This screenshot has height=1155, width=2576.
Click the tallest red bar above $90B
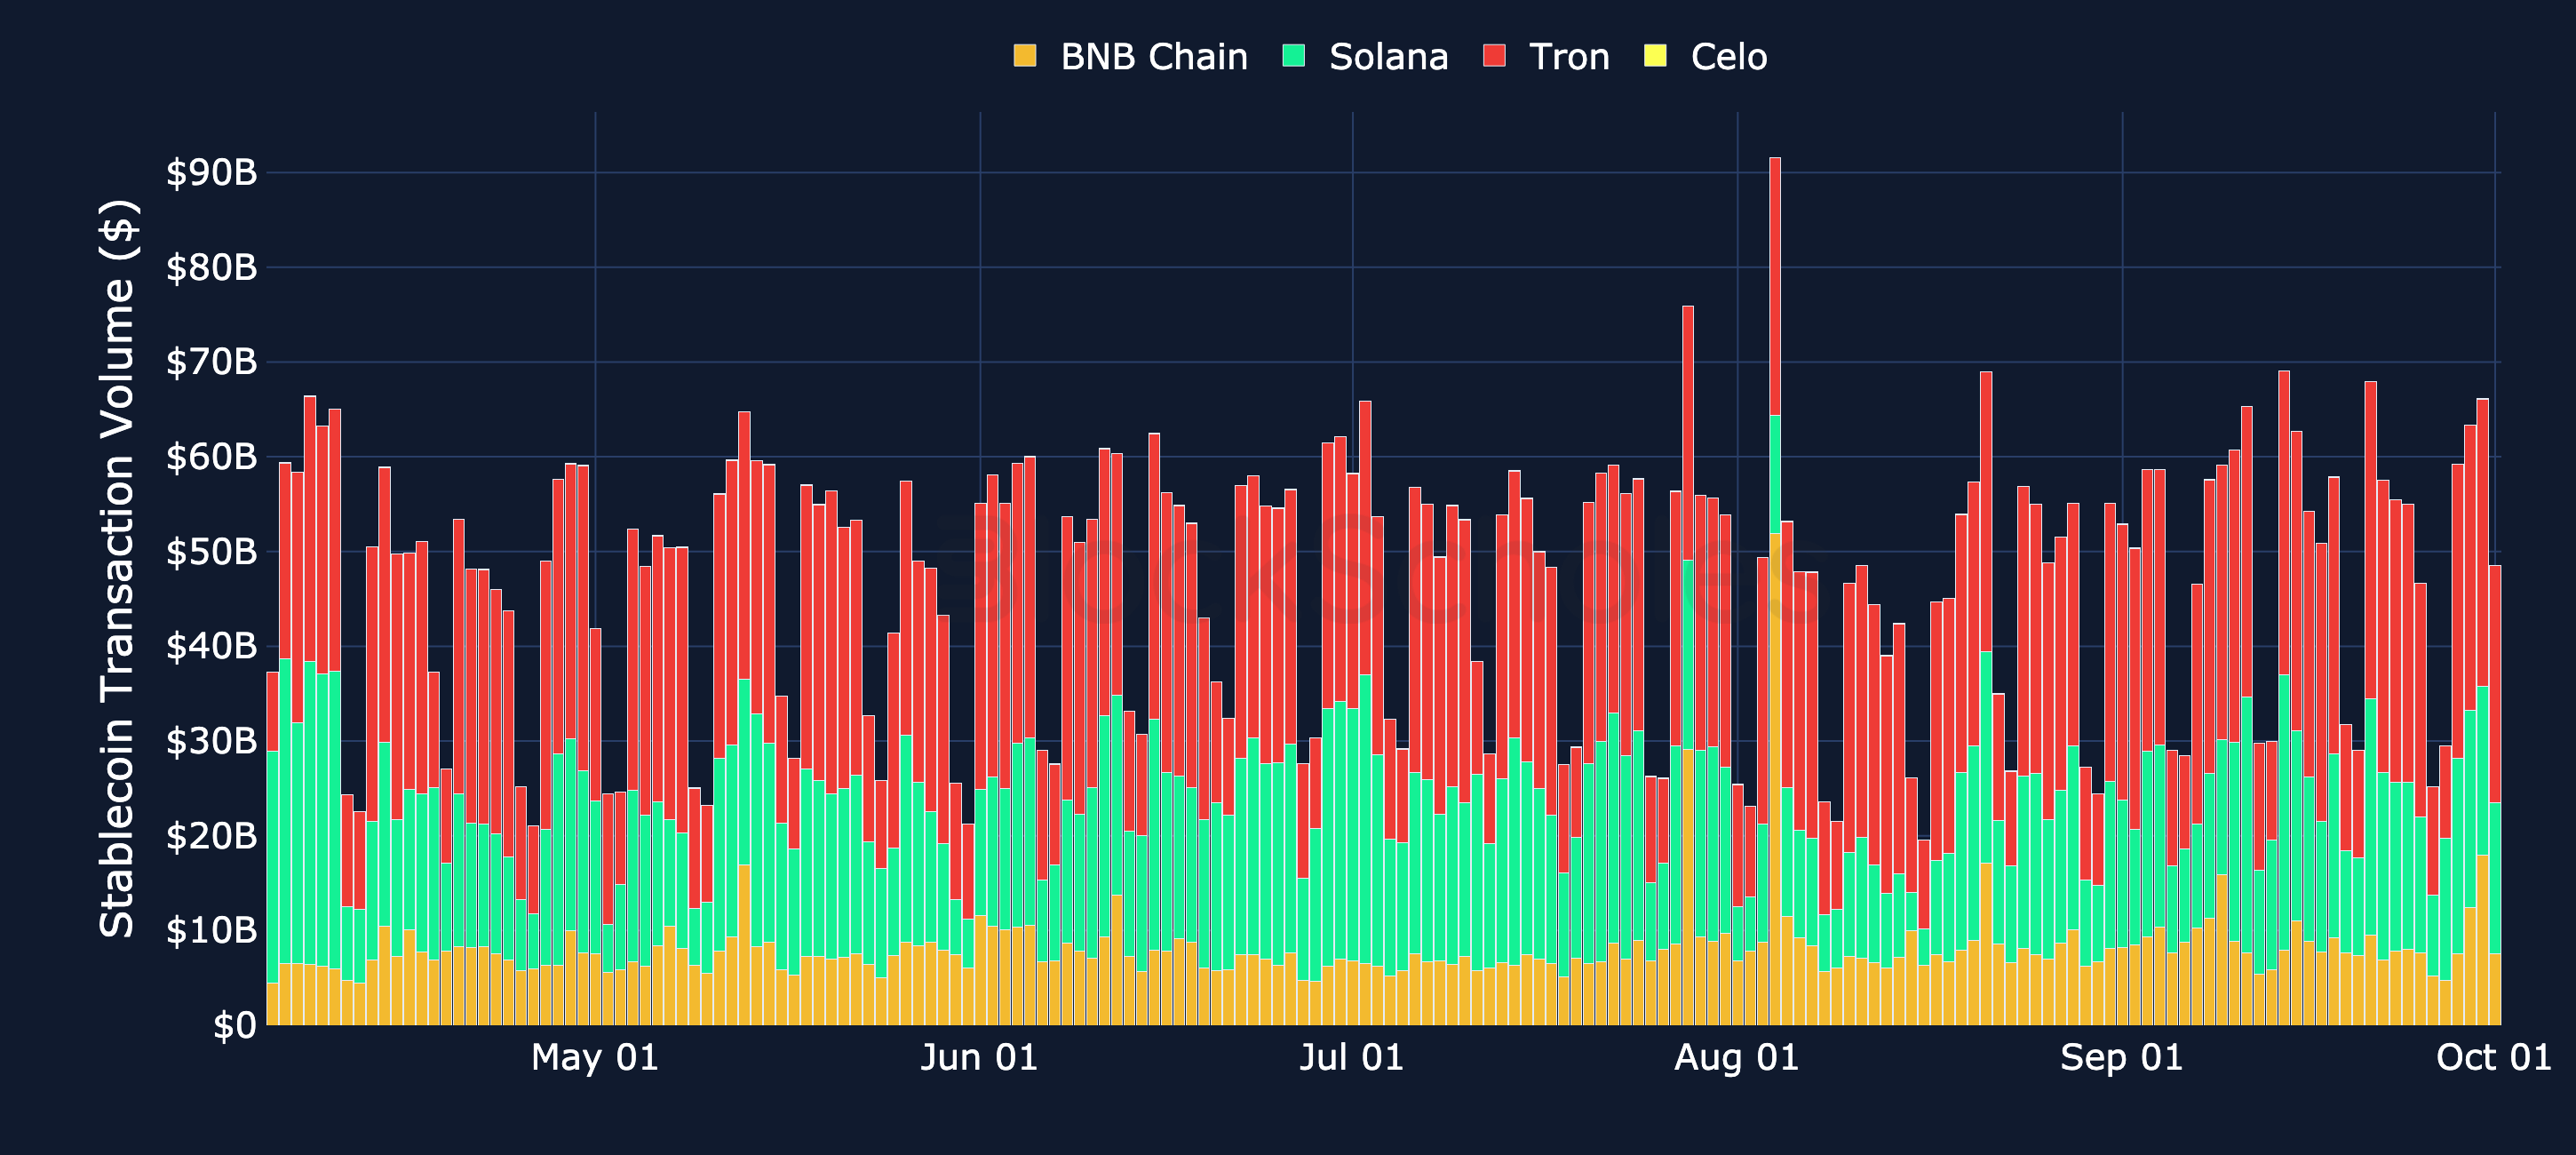(1775, 286)
